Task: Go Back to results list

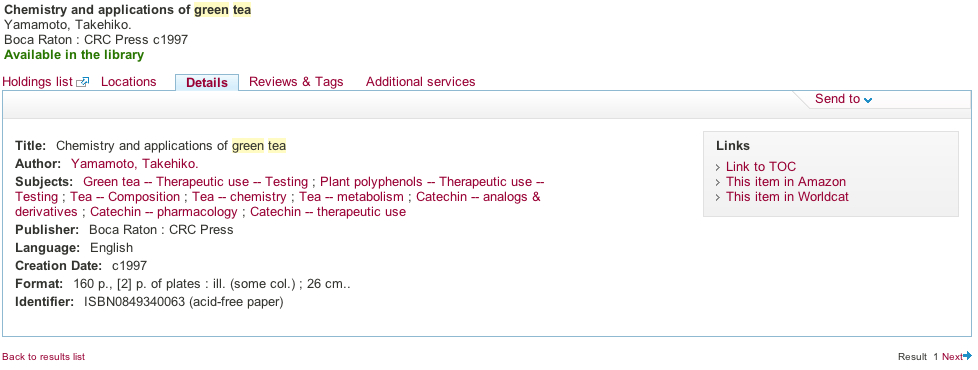Action: 44,357
